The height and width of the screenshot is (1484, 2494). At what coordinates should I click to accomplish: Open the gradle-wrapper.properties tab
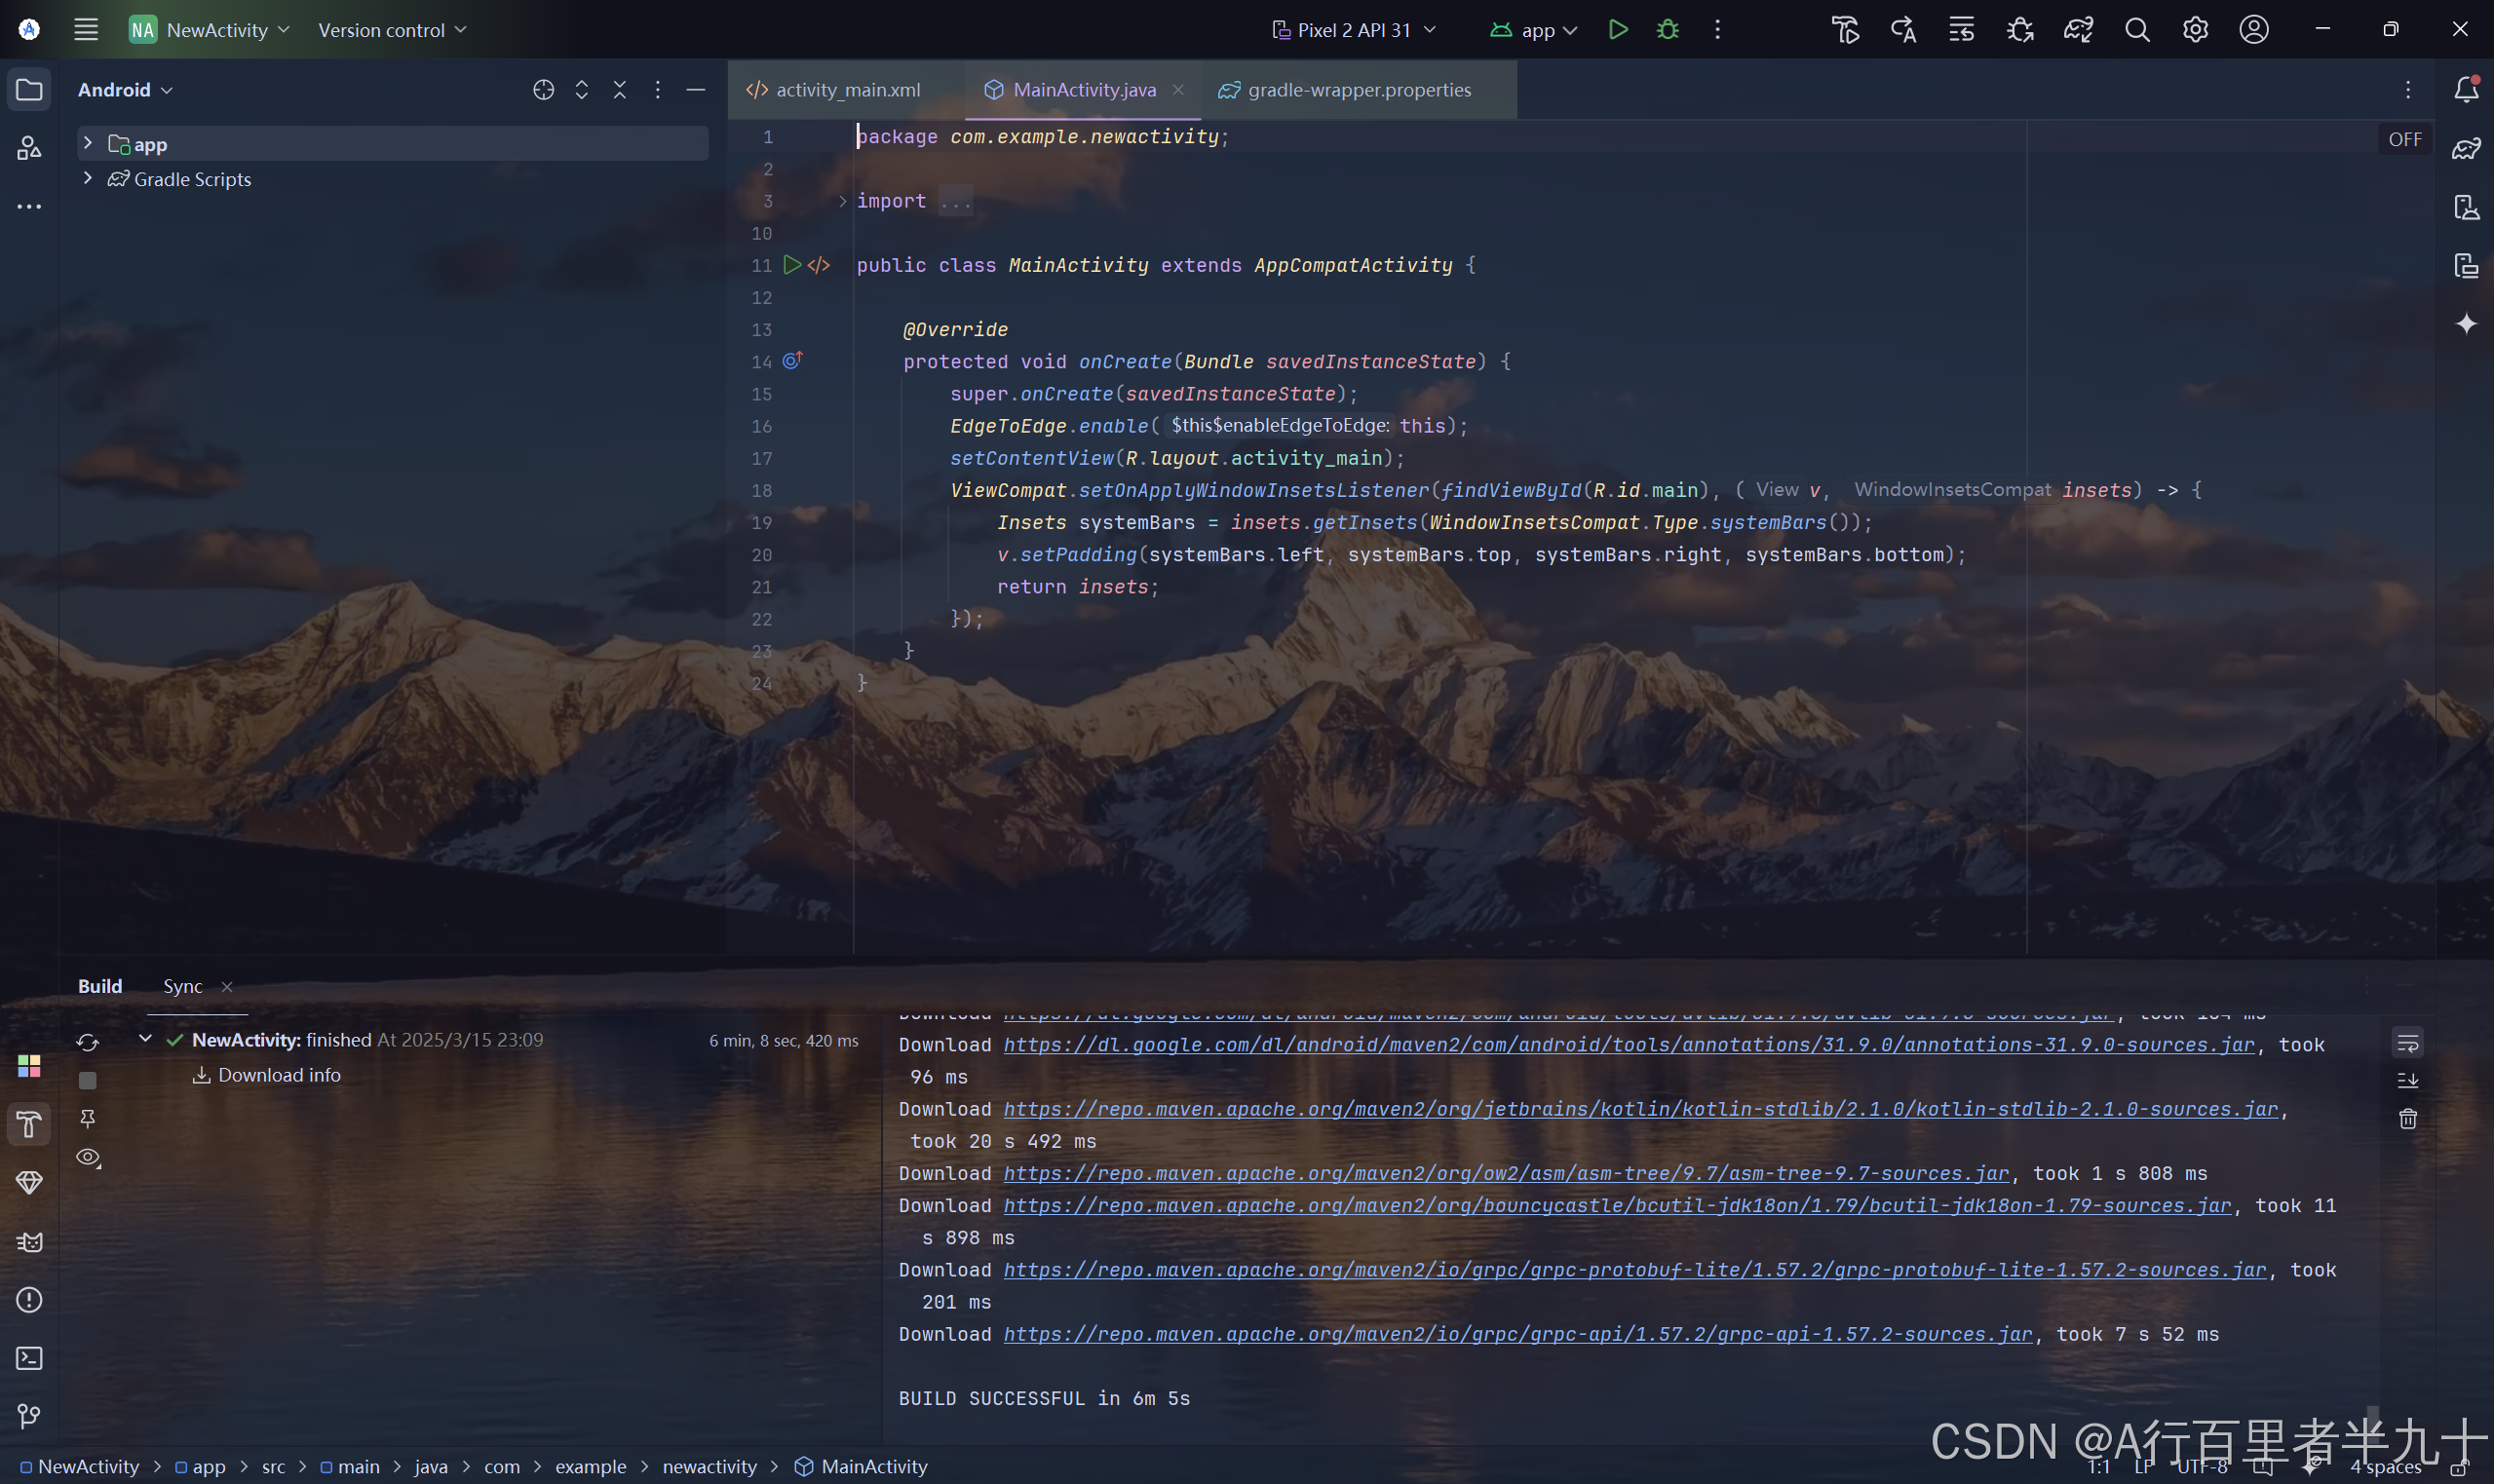[x=1358, y=90]
